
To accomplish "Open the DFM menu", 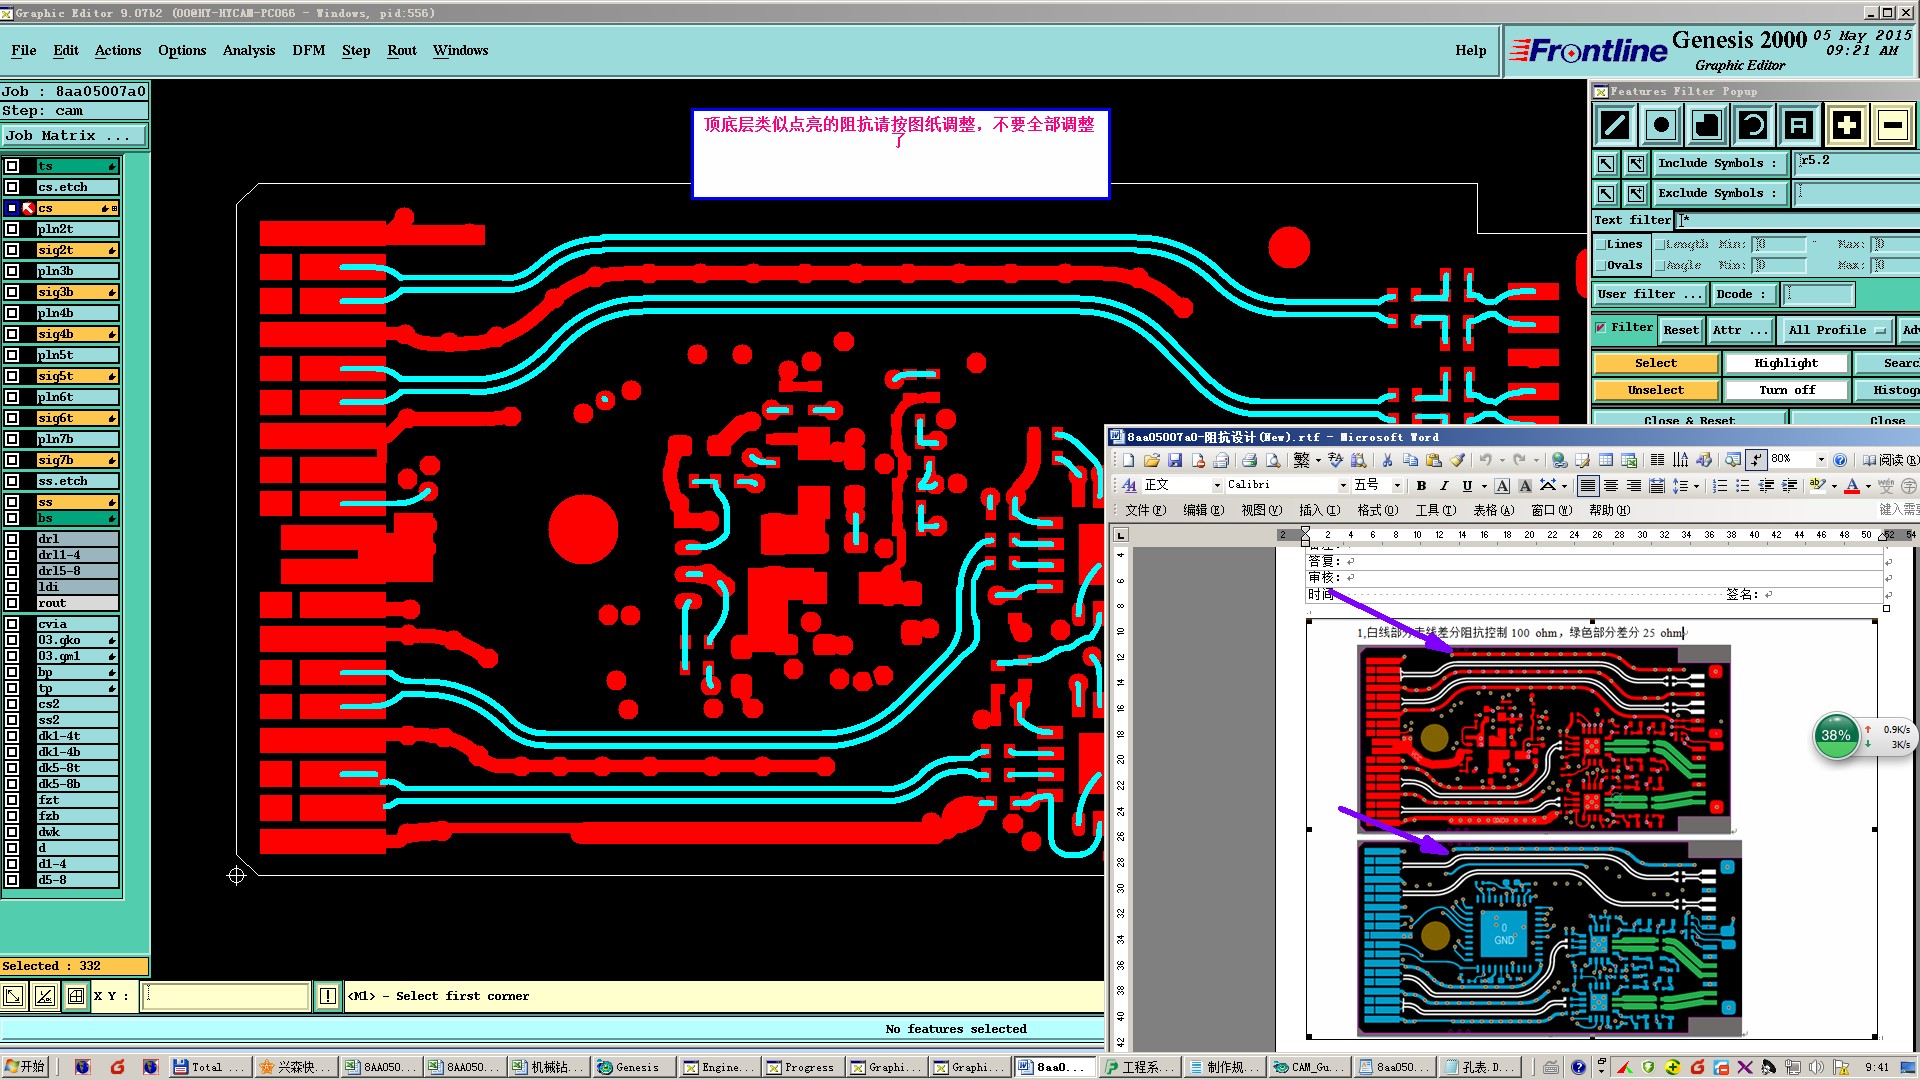I will point(308,50).
